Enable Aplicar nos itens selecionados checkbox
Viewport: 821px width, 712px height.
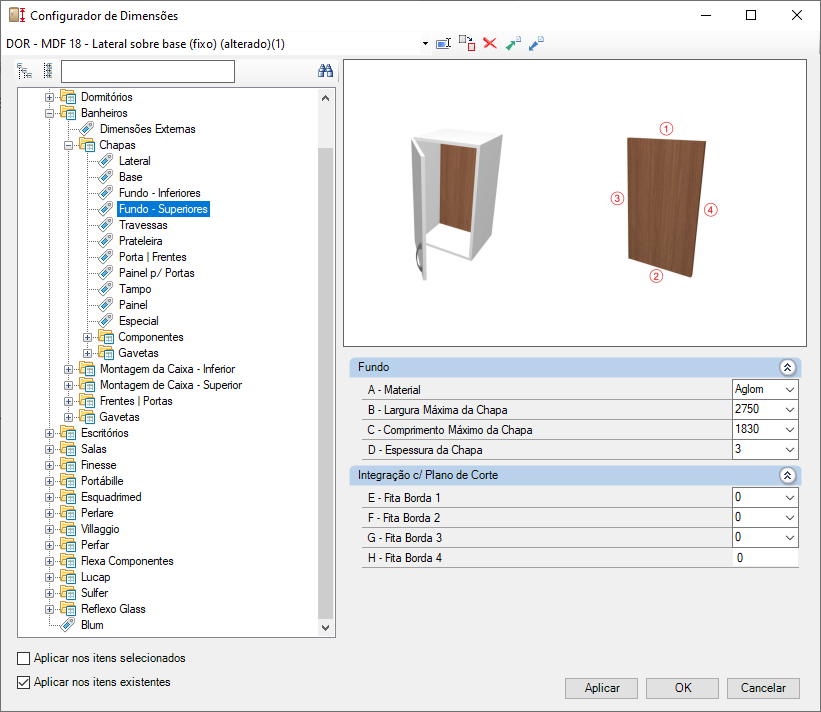tap(24, 659)
